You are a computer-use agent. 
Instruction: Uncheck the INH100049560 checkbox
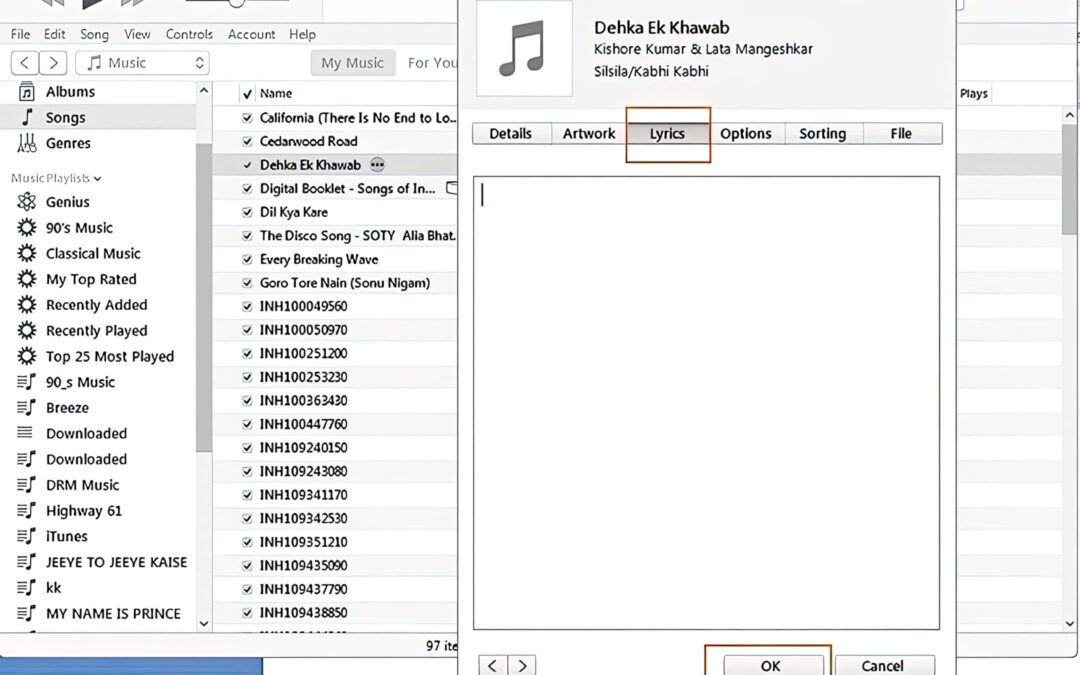247,307
